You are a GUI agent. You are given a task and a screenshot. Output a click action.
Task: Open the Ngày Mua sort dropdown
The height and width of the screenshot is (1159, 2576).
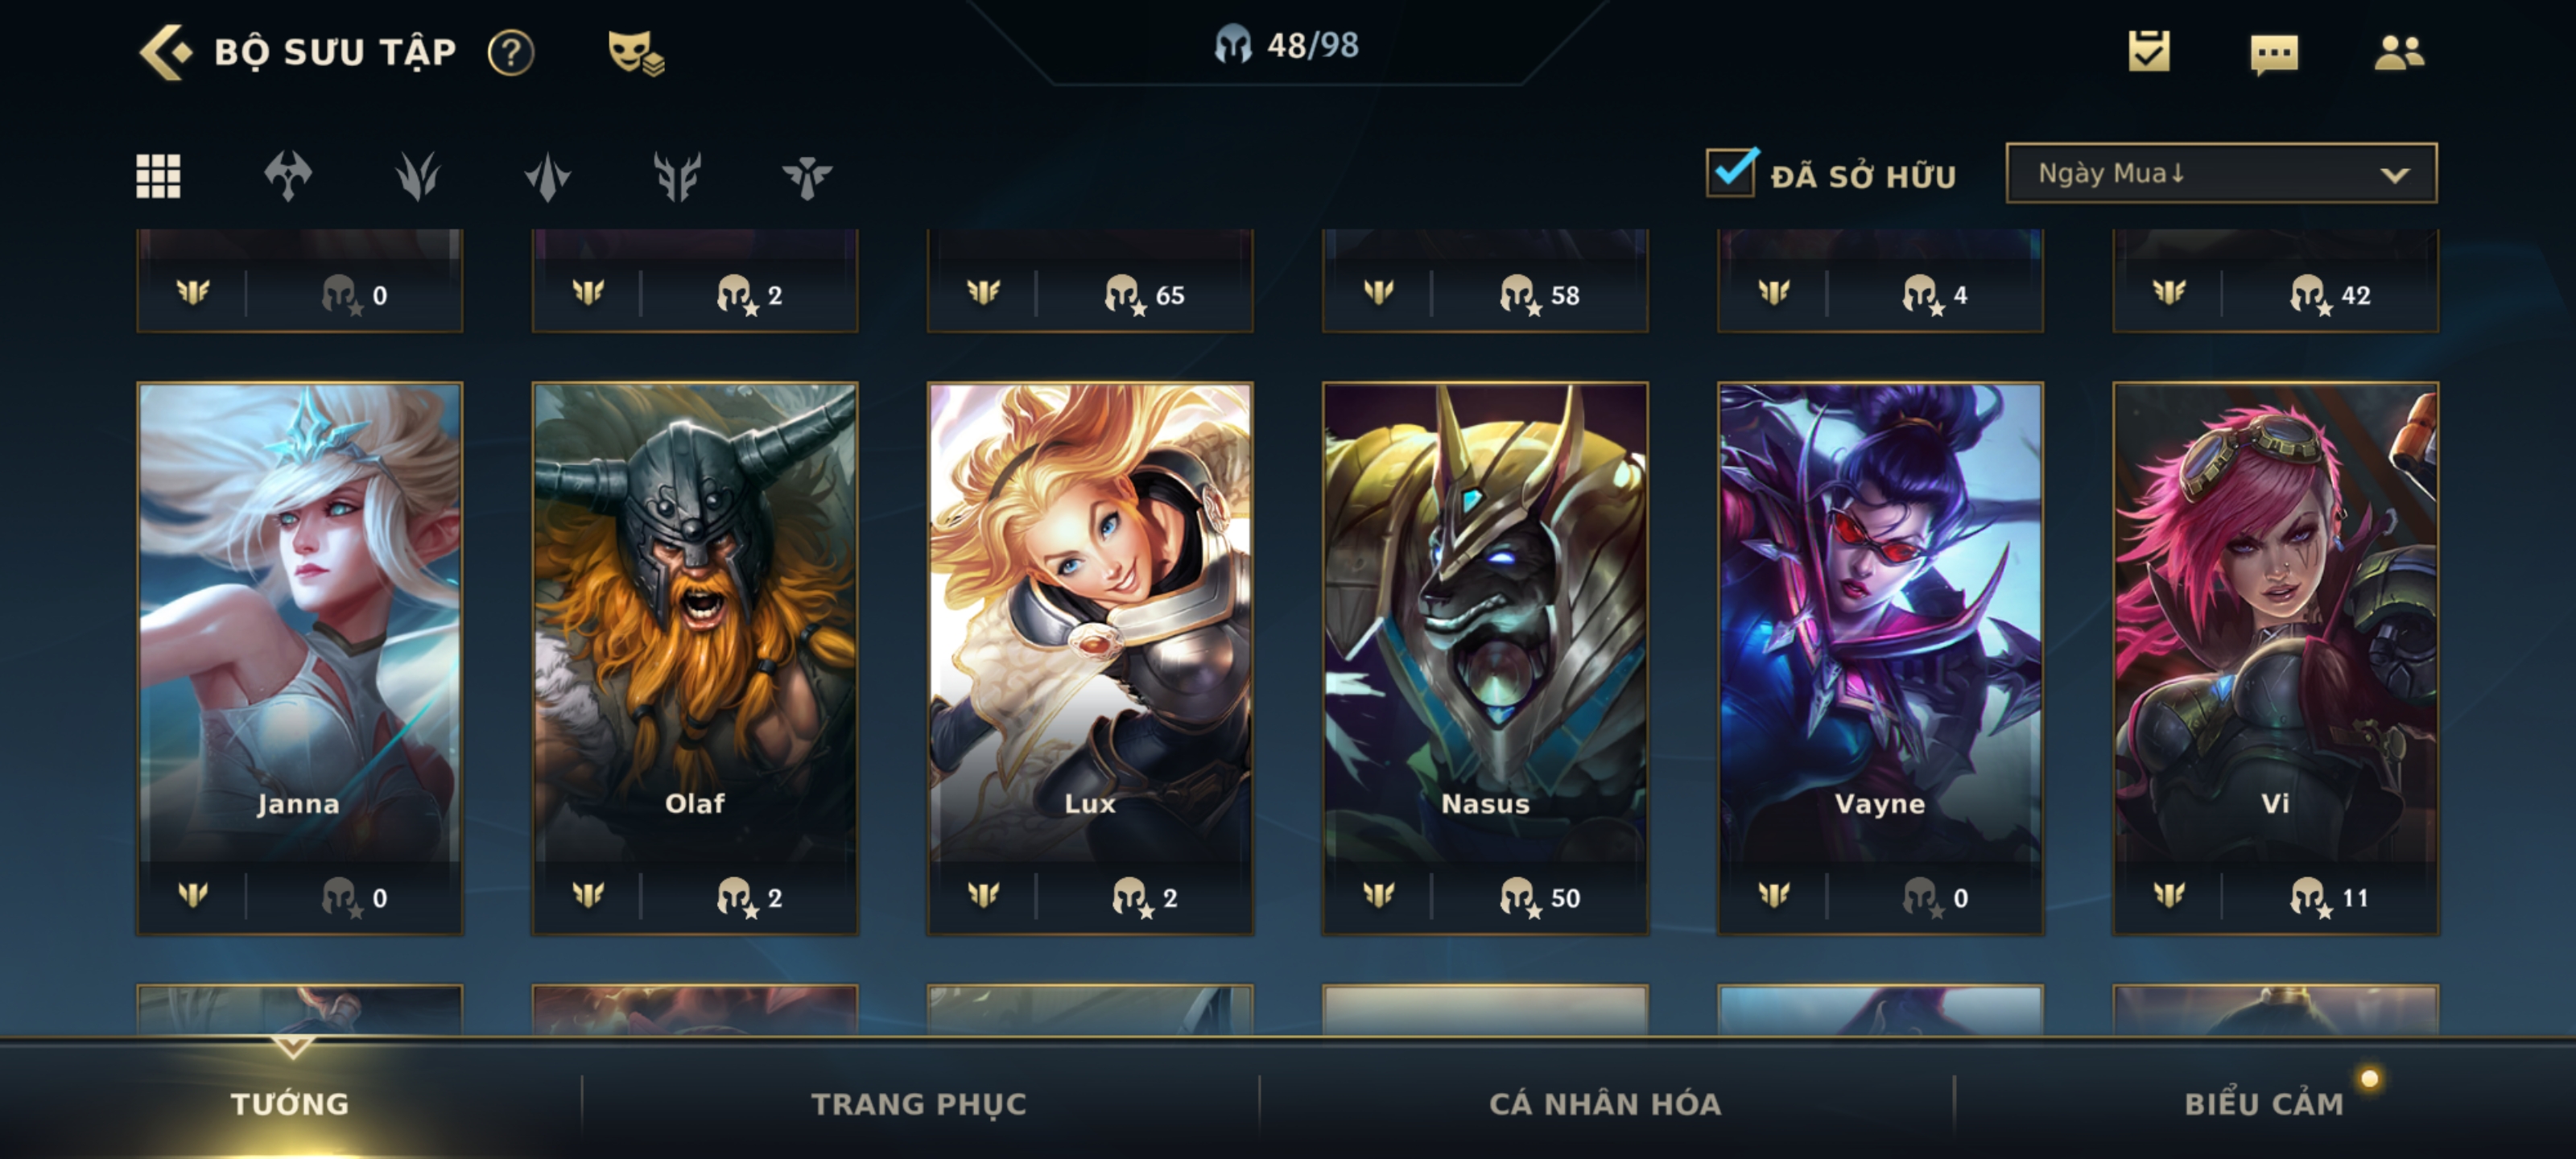(2221, 173)
